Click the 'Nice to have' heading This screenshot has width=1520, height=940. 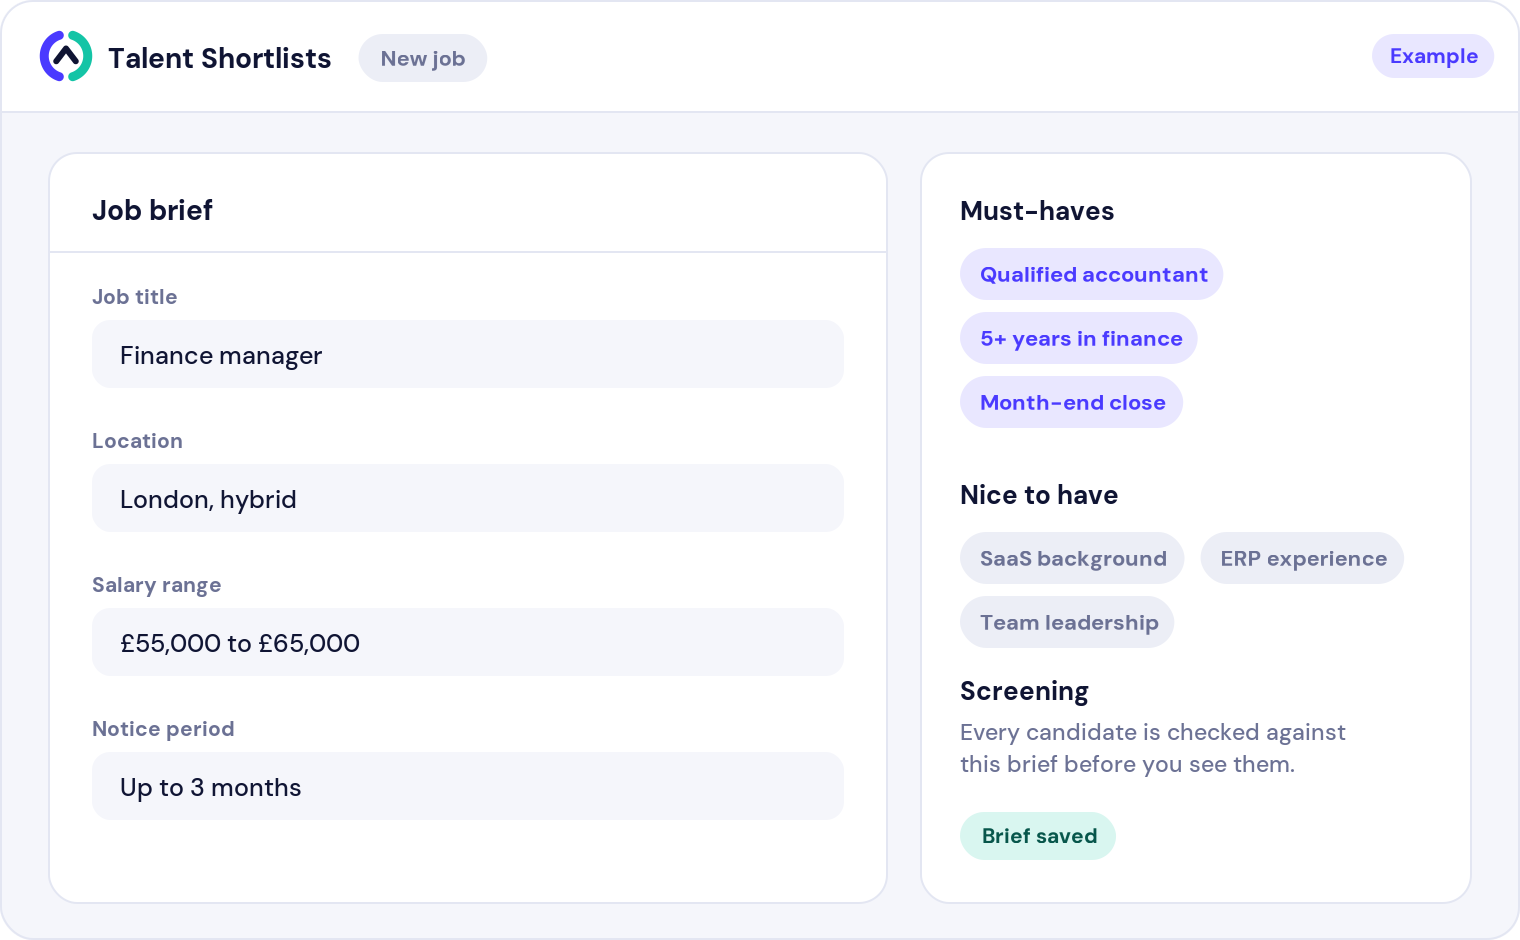[x=1039, y=495]
